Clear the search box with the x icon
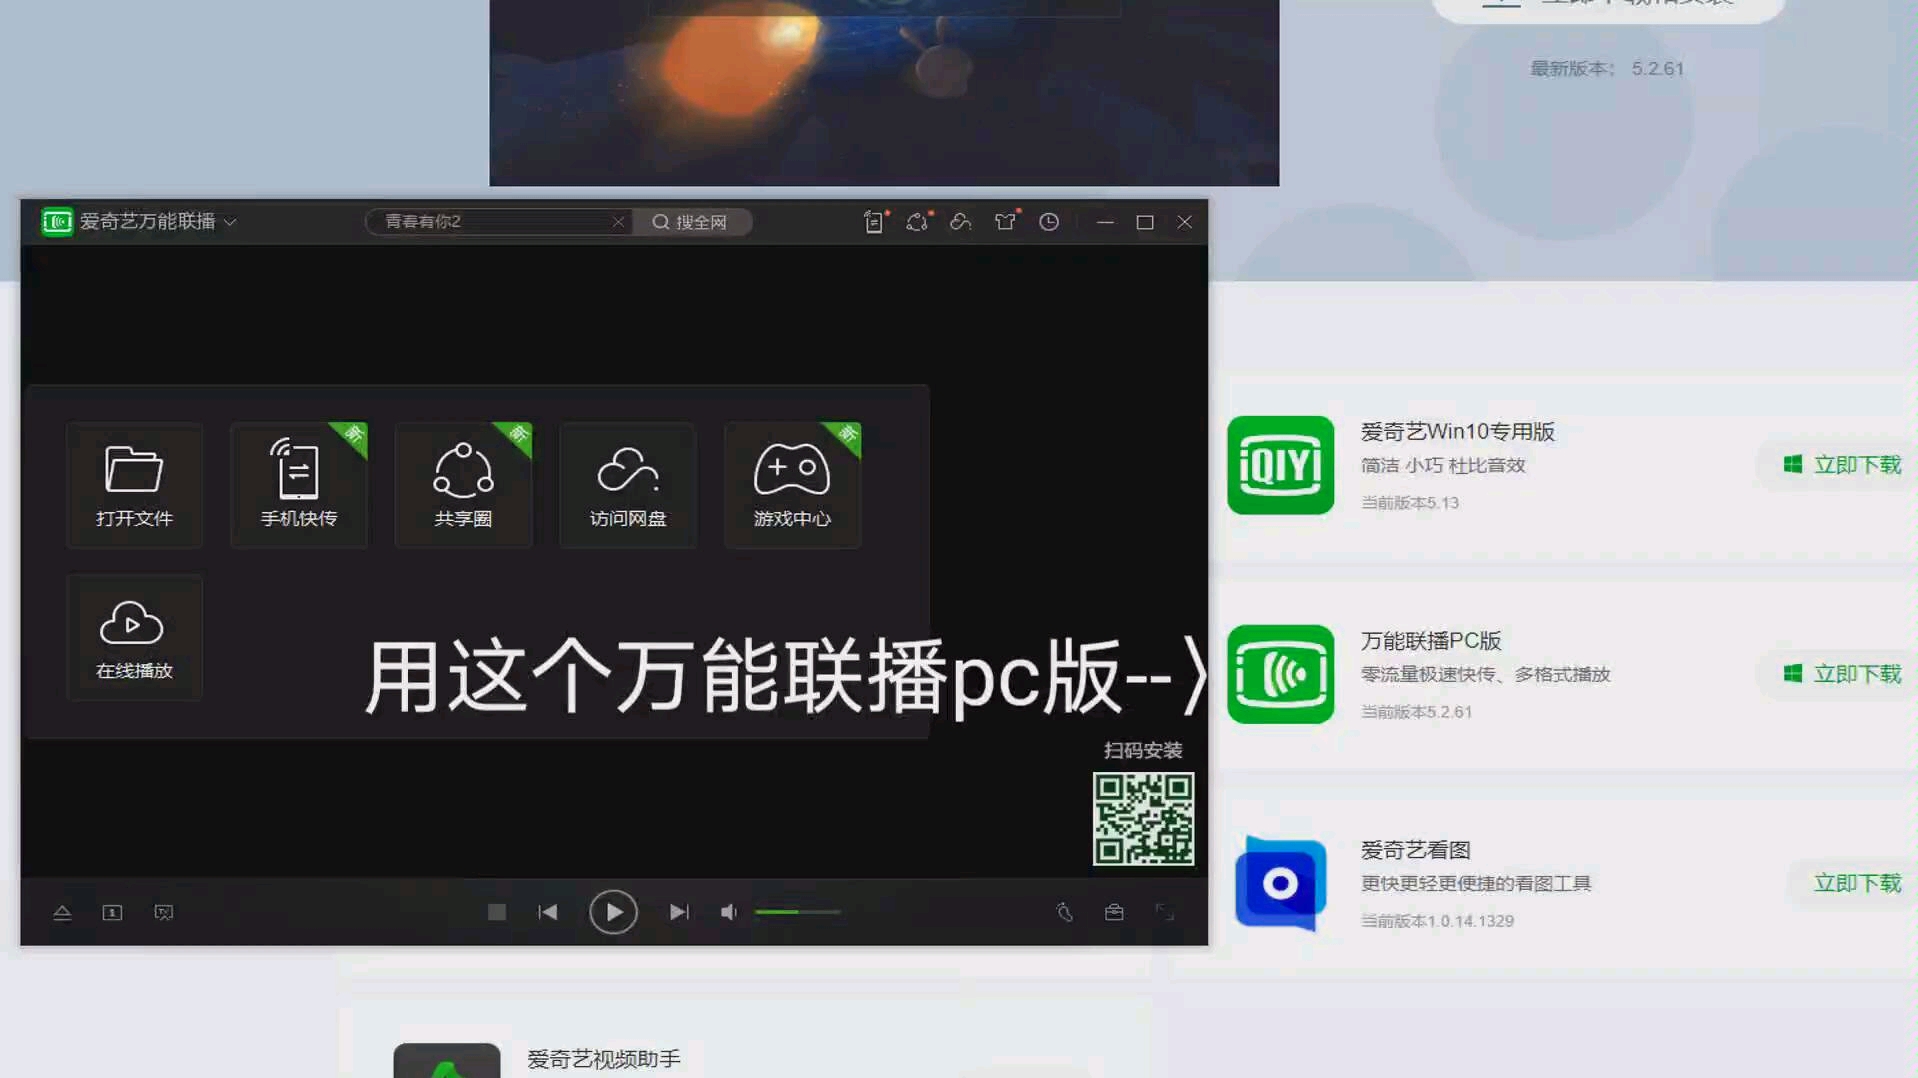1918x1078 pixels. coord(618,222)
